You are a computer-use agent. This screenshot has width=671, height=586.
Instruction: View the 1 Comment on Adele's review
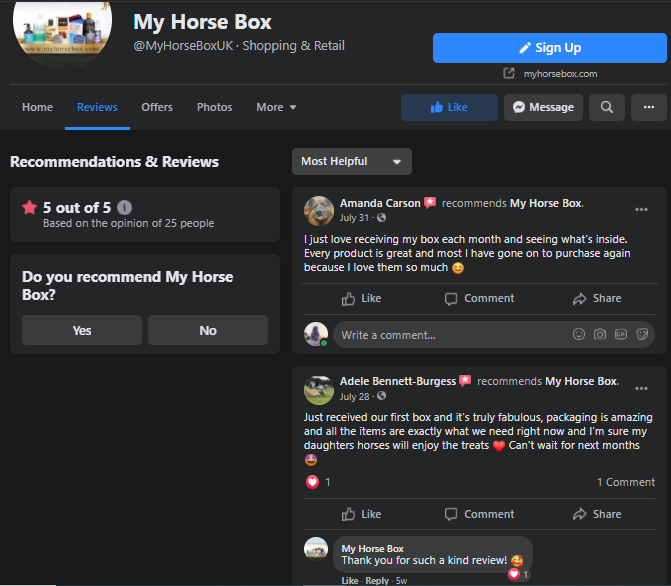[x=626, y=482]
